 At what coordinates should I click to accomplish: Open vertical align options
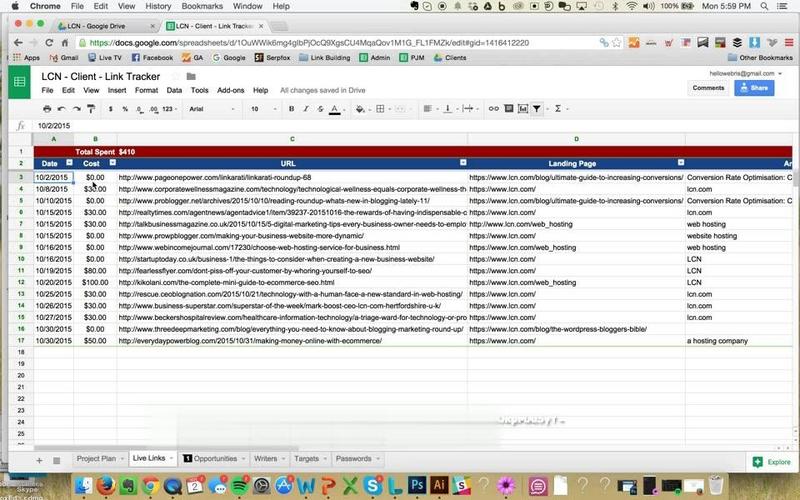447,109
